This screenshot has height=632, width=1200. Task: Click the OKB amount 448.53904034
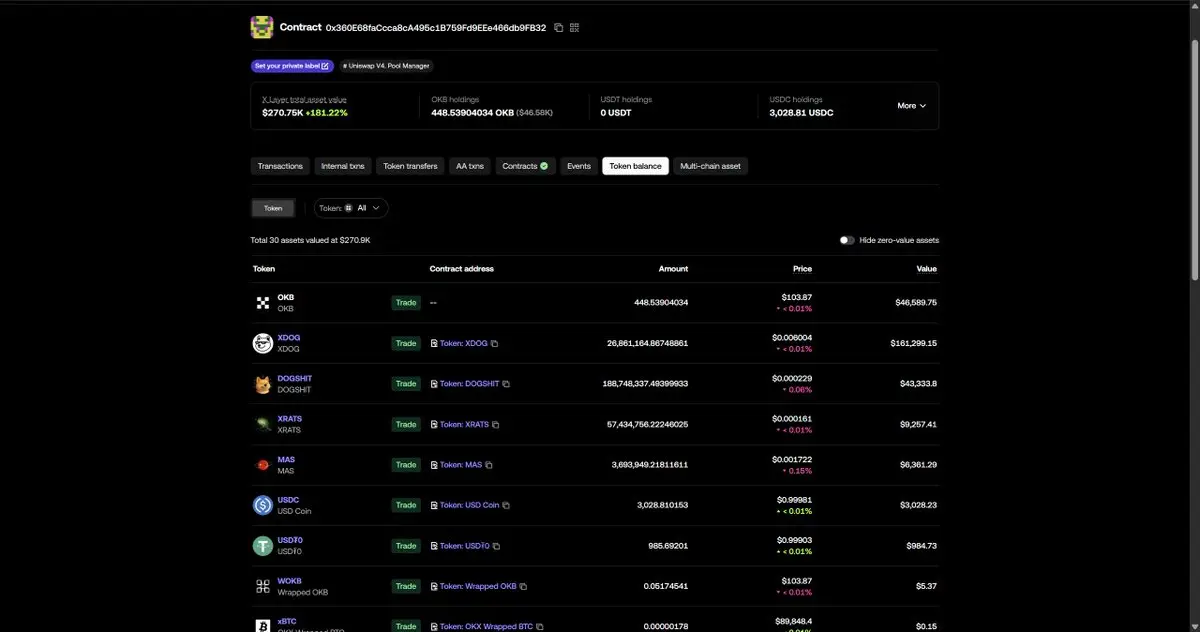[661, 302]
